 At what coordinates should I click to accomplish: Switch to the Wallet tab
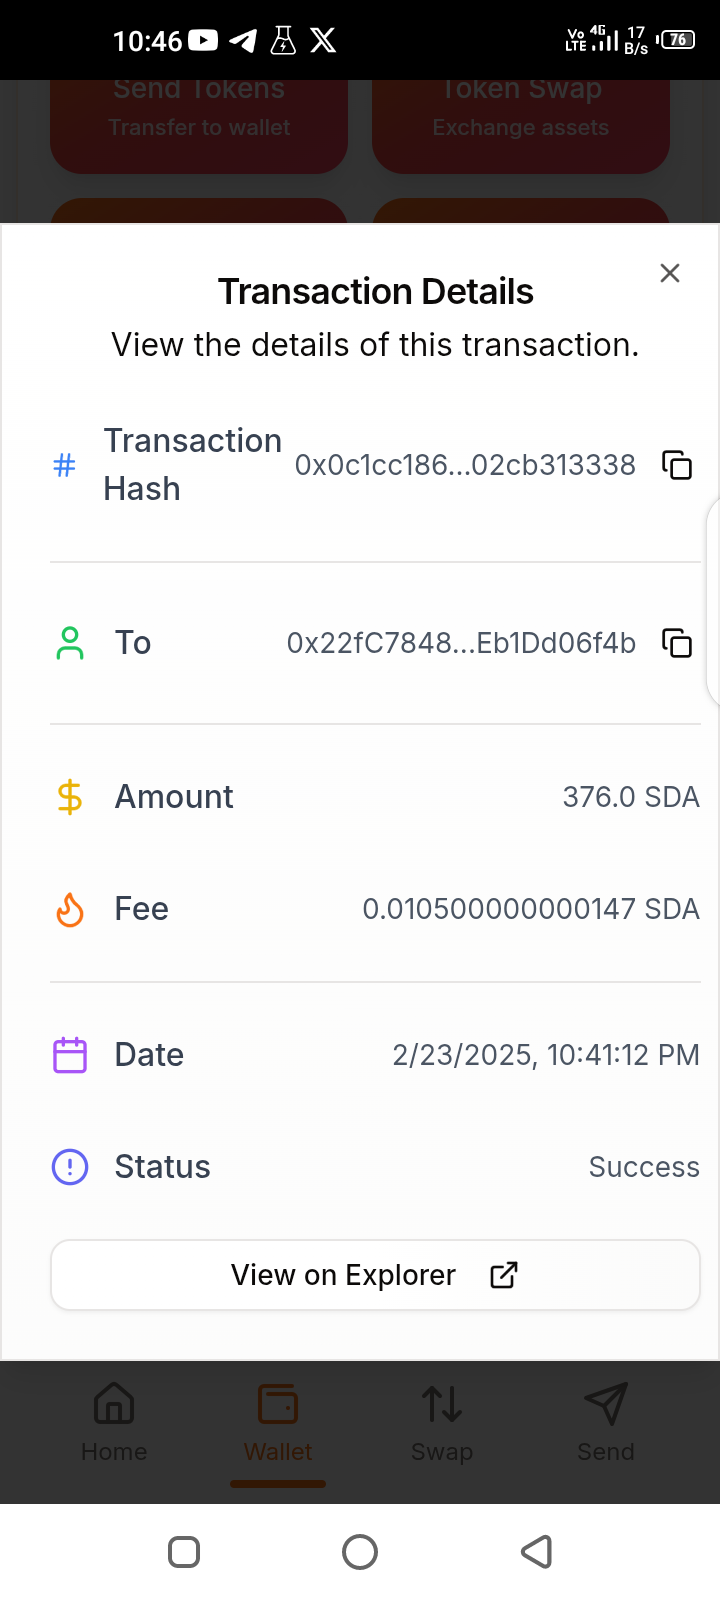pyautogui.click(x=278, y=1422)
